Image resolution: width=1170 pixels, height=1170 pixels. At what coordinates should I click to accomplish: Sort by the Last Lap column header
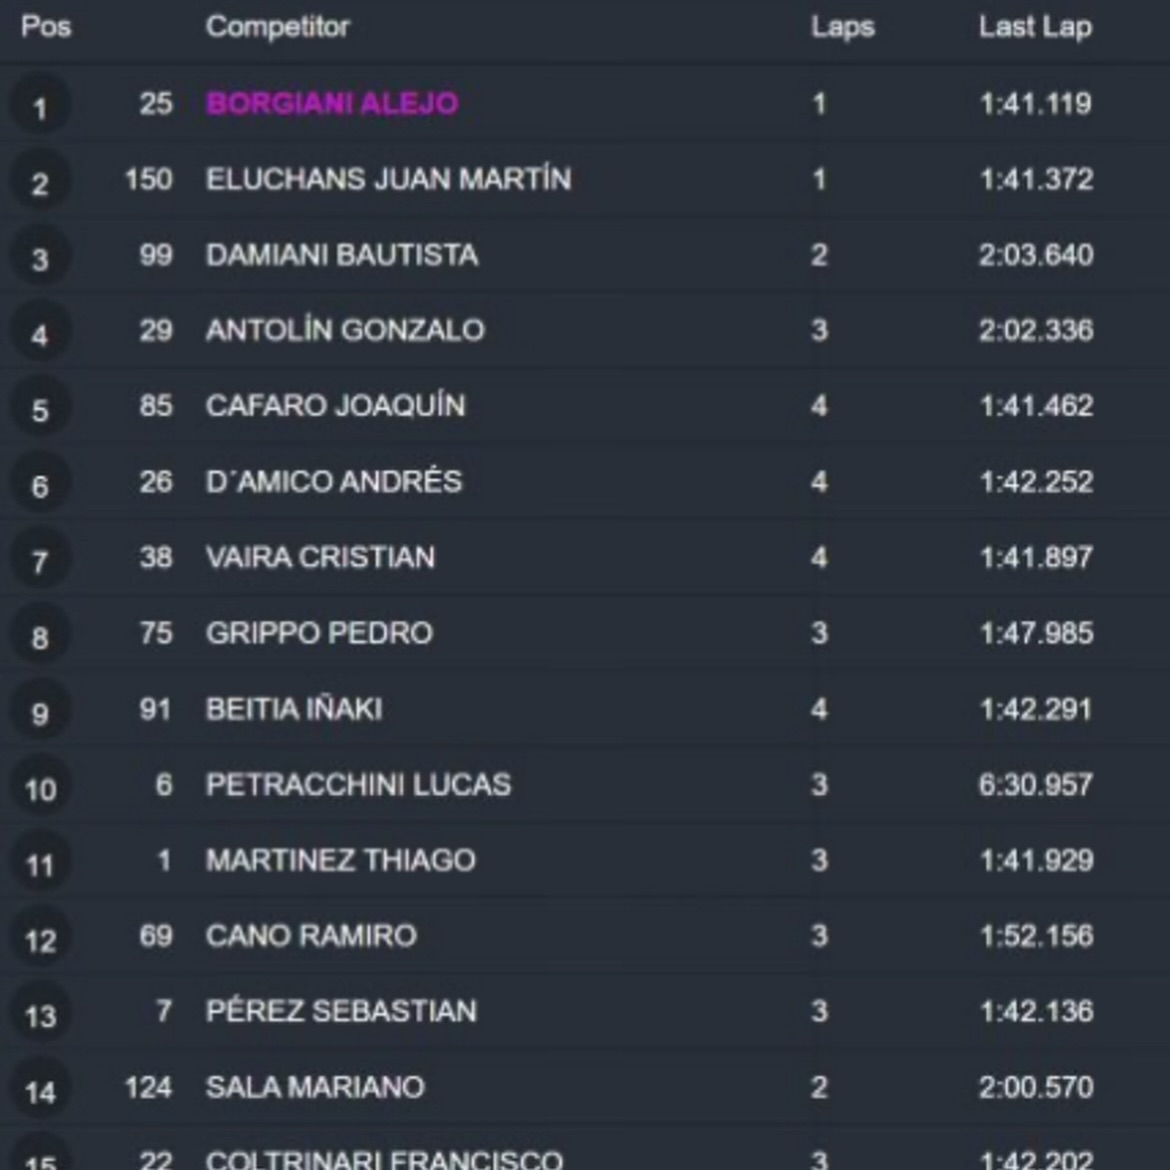[x=1036, y=27]
